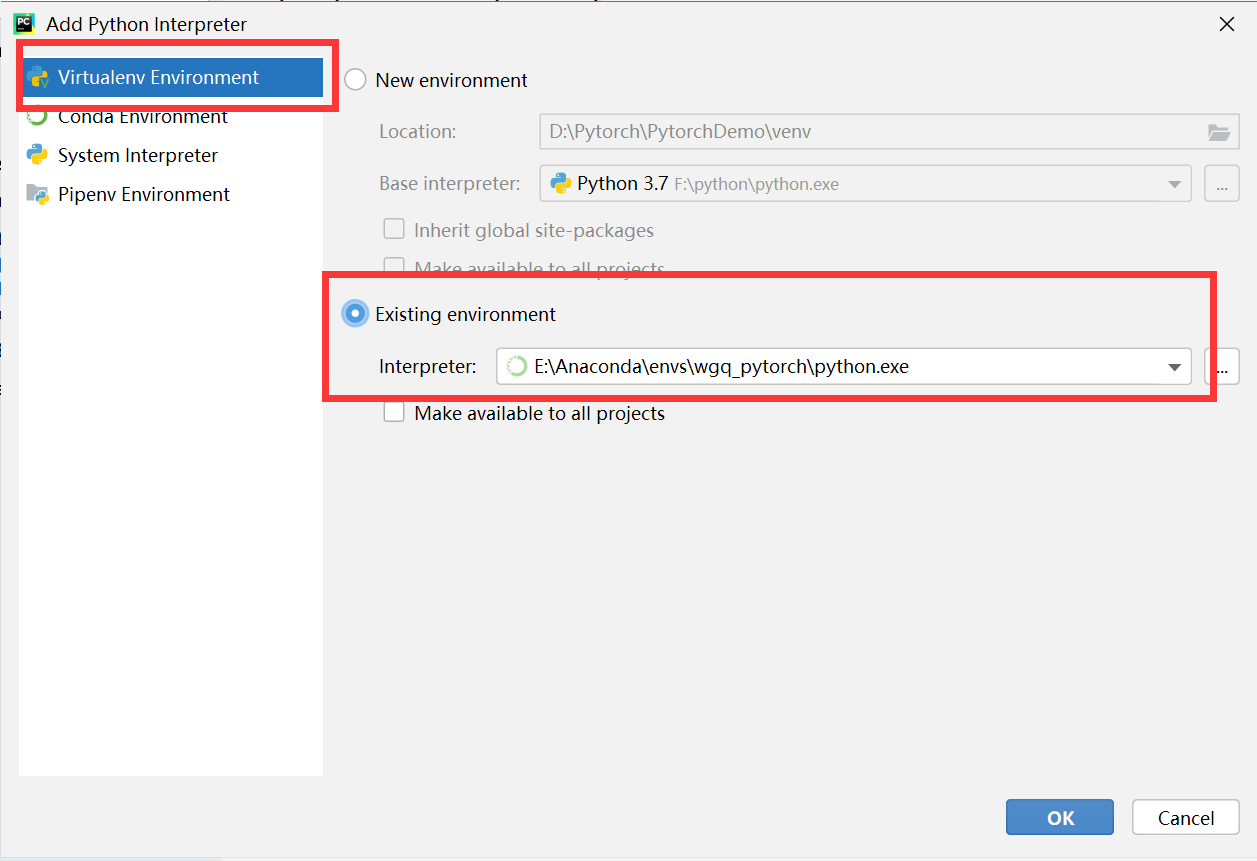Image resolution: width=1257 pixels, height=861 pixels.
Task: Click the conda ring icon in Interpreter field
Action: coord(517,366)
